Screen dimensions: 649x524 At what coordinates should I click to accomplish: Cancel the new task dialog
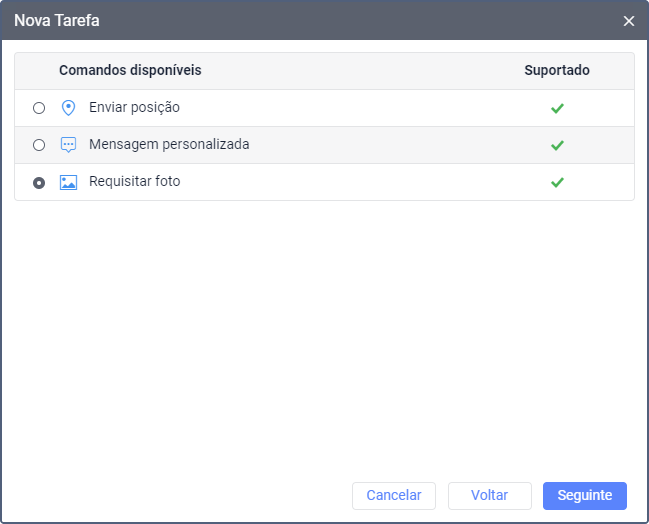[x=394, y=495]
